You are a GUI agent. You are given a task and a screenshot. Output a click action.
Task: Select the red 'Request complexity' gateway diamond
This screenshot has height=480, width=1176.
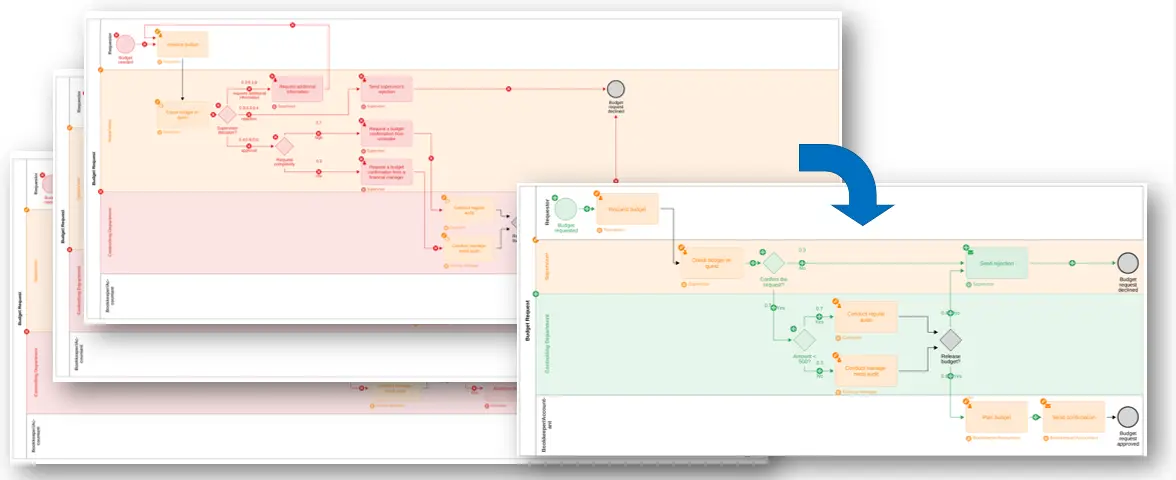click(285, 145)
